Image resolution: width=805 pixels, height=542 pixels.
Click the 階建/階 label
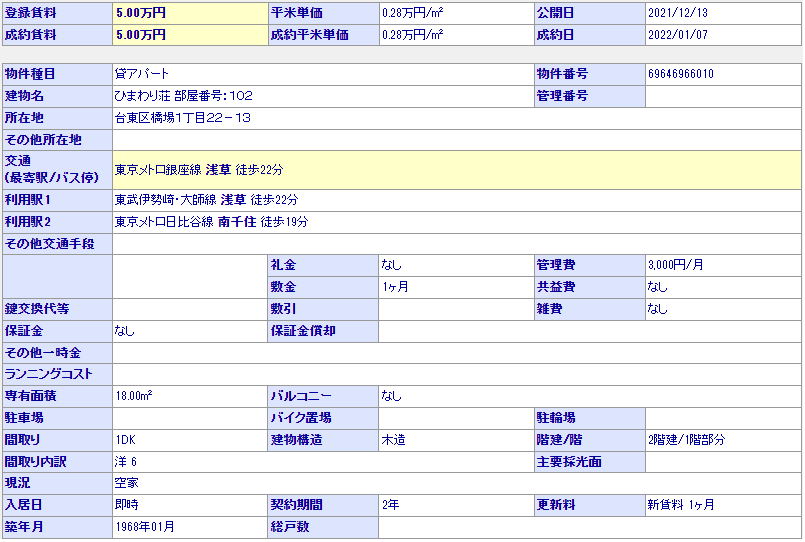tap(560, 440)
